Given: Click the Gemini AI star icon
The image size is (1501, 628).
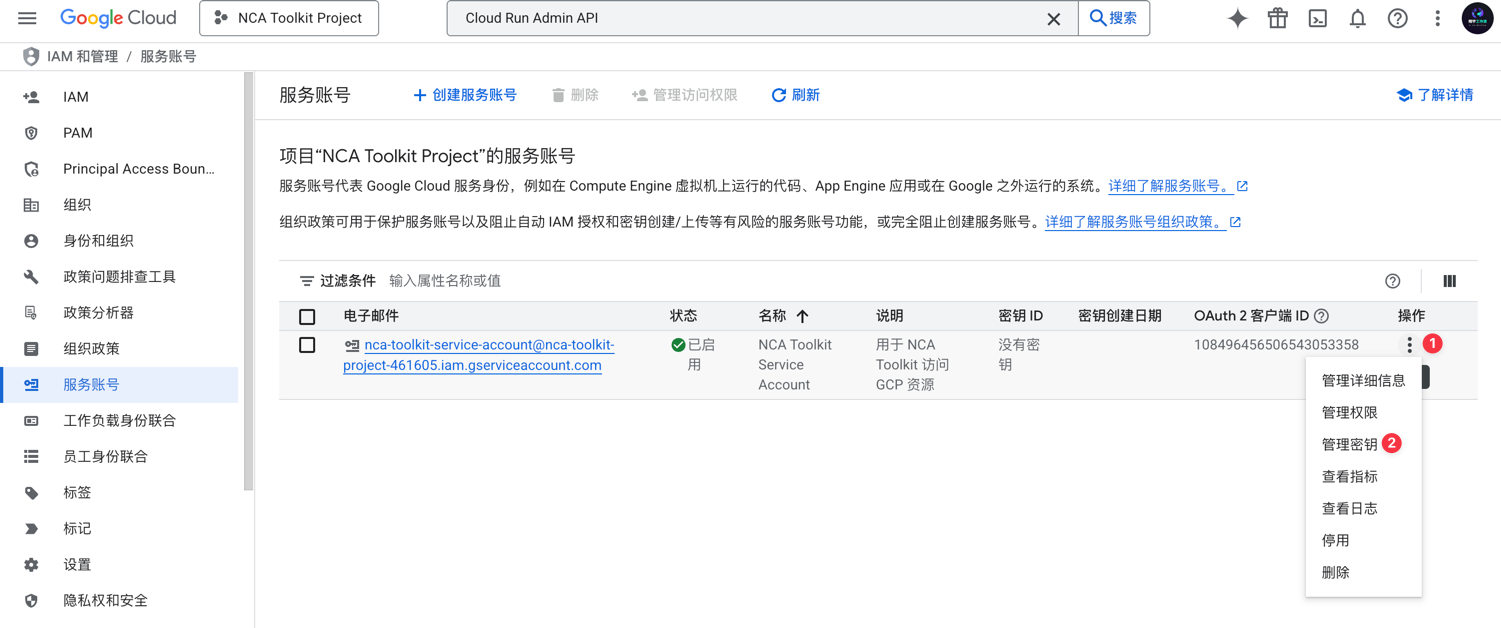Looking at the screenshot, I should pos(1237,17).
